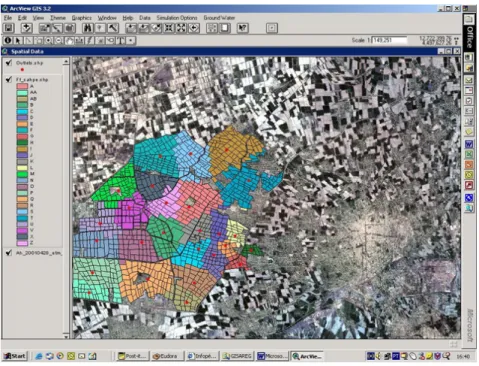Open the Help menu
The height and width of the screenshot is (366, 479).
coord(128,18)
